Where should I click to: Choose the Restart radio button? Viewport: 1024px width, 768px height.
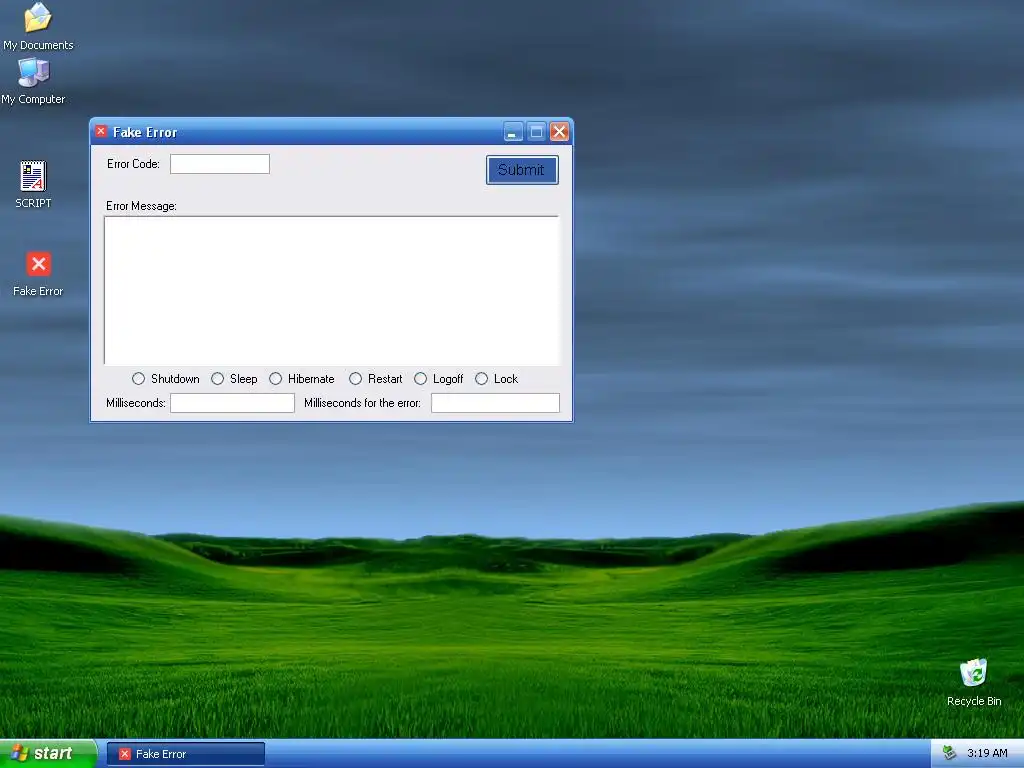coord(355,379)
